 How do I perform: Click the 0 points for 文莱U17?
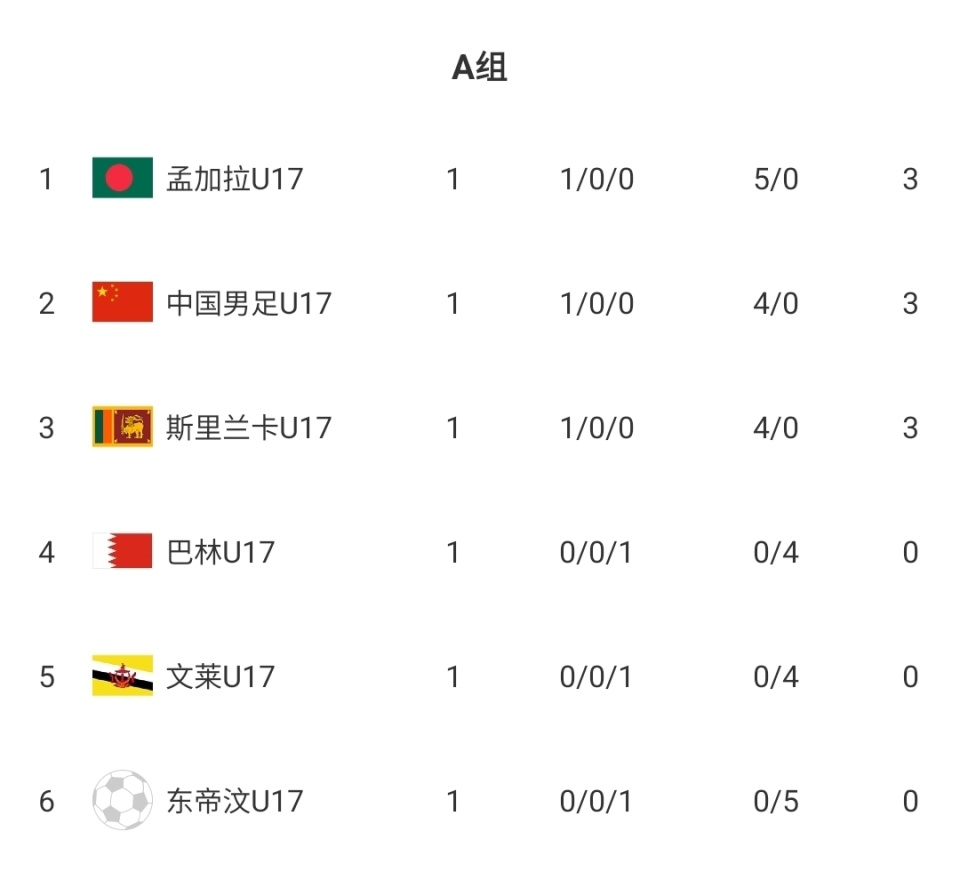[x=910, y=677]
